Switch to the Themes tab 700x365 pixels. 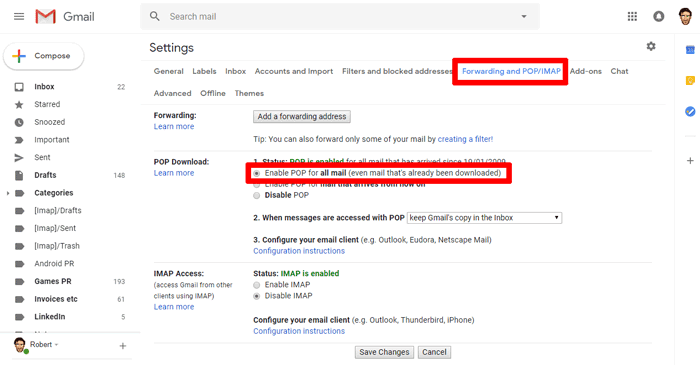[x=249, y=93]
